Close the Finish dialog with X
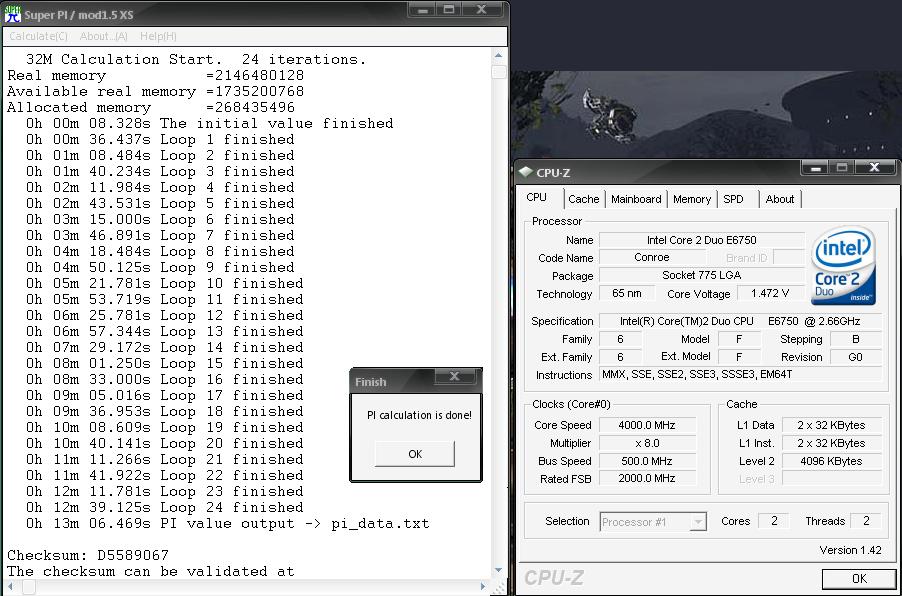This screenshot has width=902, height=596. (454, 376)
